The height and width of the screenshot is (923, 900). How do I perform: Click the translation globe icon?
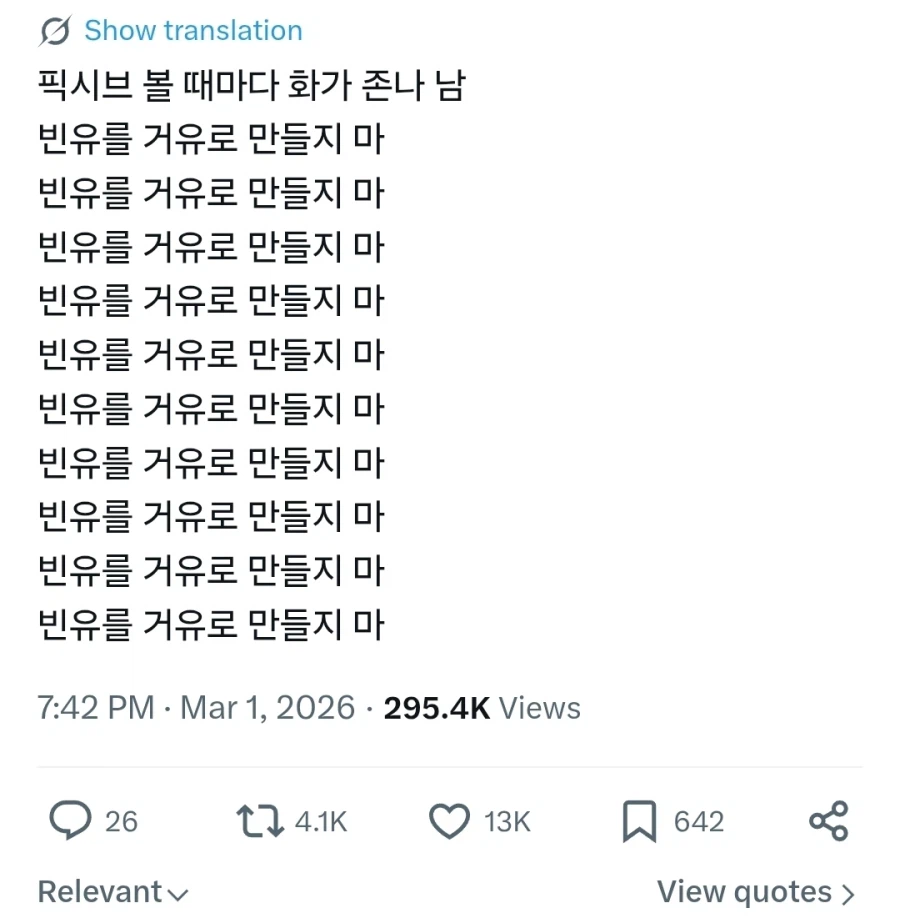pos(53,30)
